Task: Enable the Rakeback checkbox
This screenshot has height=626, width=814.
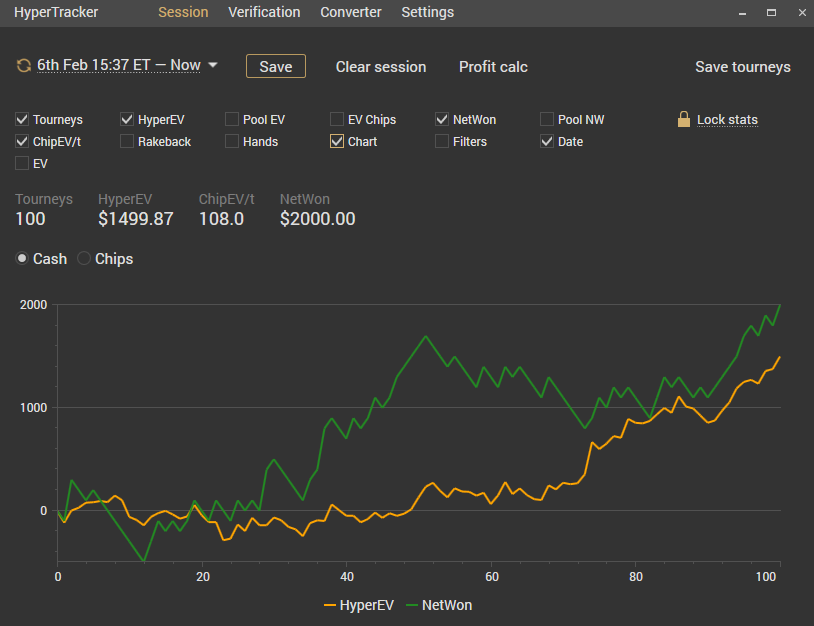Action: pos(127,141)
